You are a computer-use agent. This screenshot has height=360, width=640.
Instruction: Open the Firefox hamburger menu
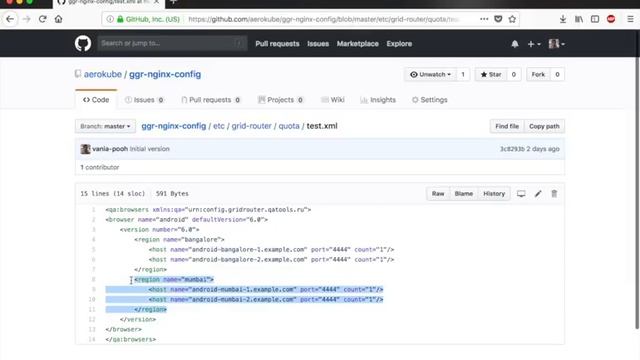tap(630, 19)
